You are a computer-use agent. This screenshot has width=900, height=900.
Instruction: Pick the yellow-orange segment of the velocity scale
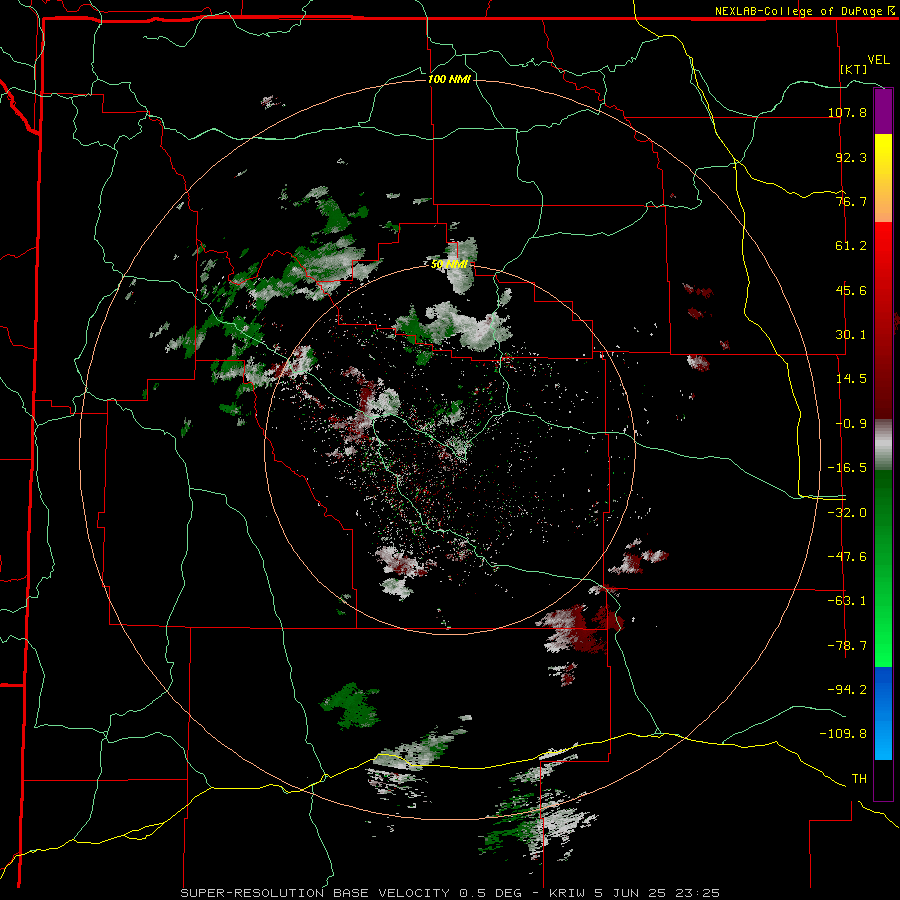(883, 178)
